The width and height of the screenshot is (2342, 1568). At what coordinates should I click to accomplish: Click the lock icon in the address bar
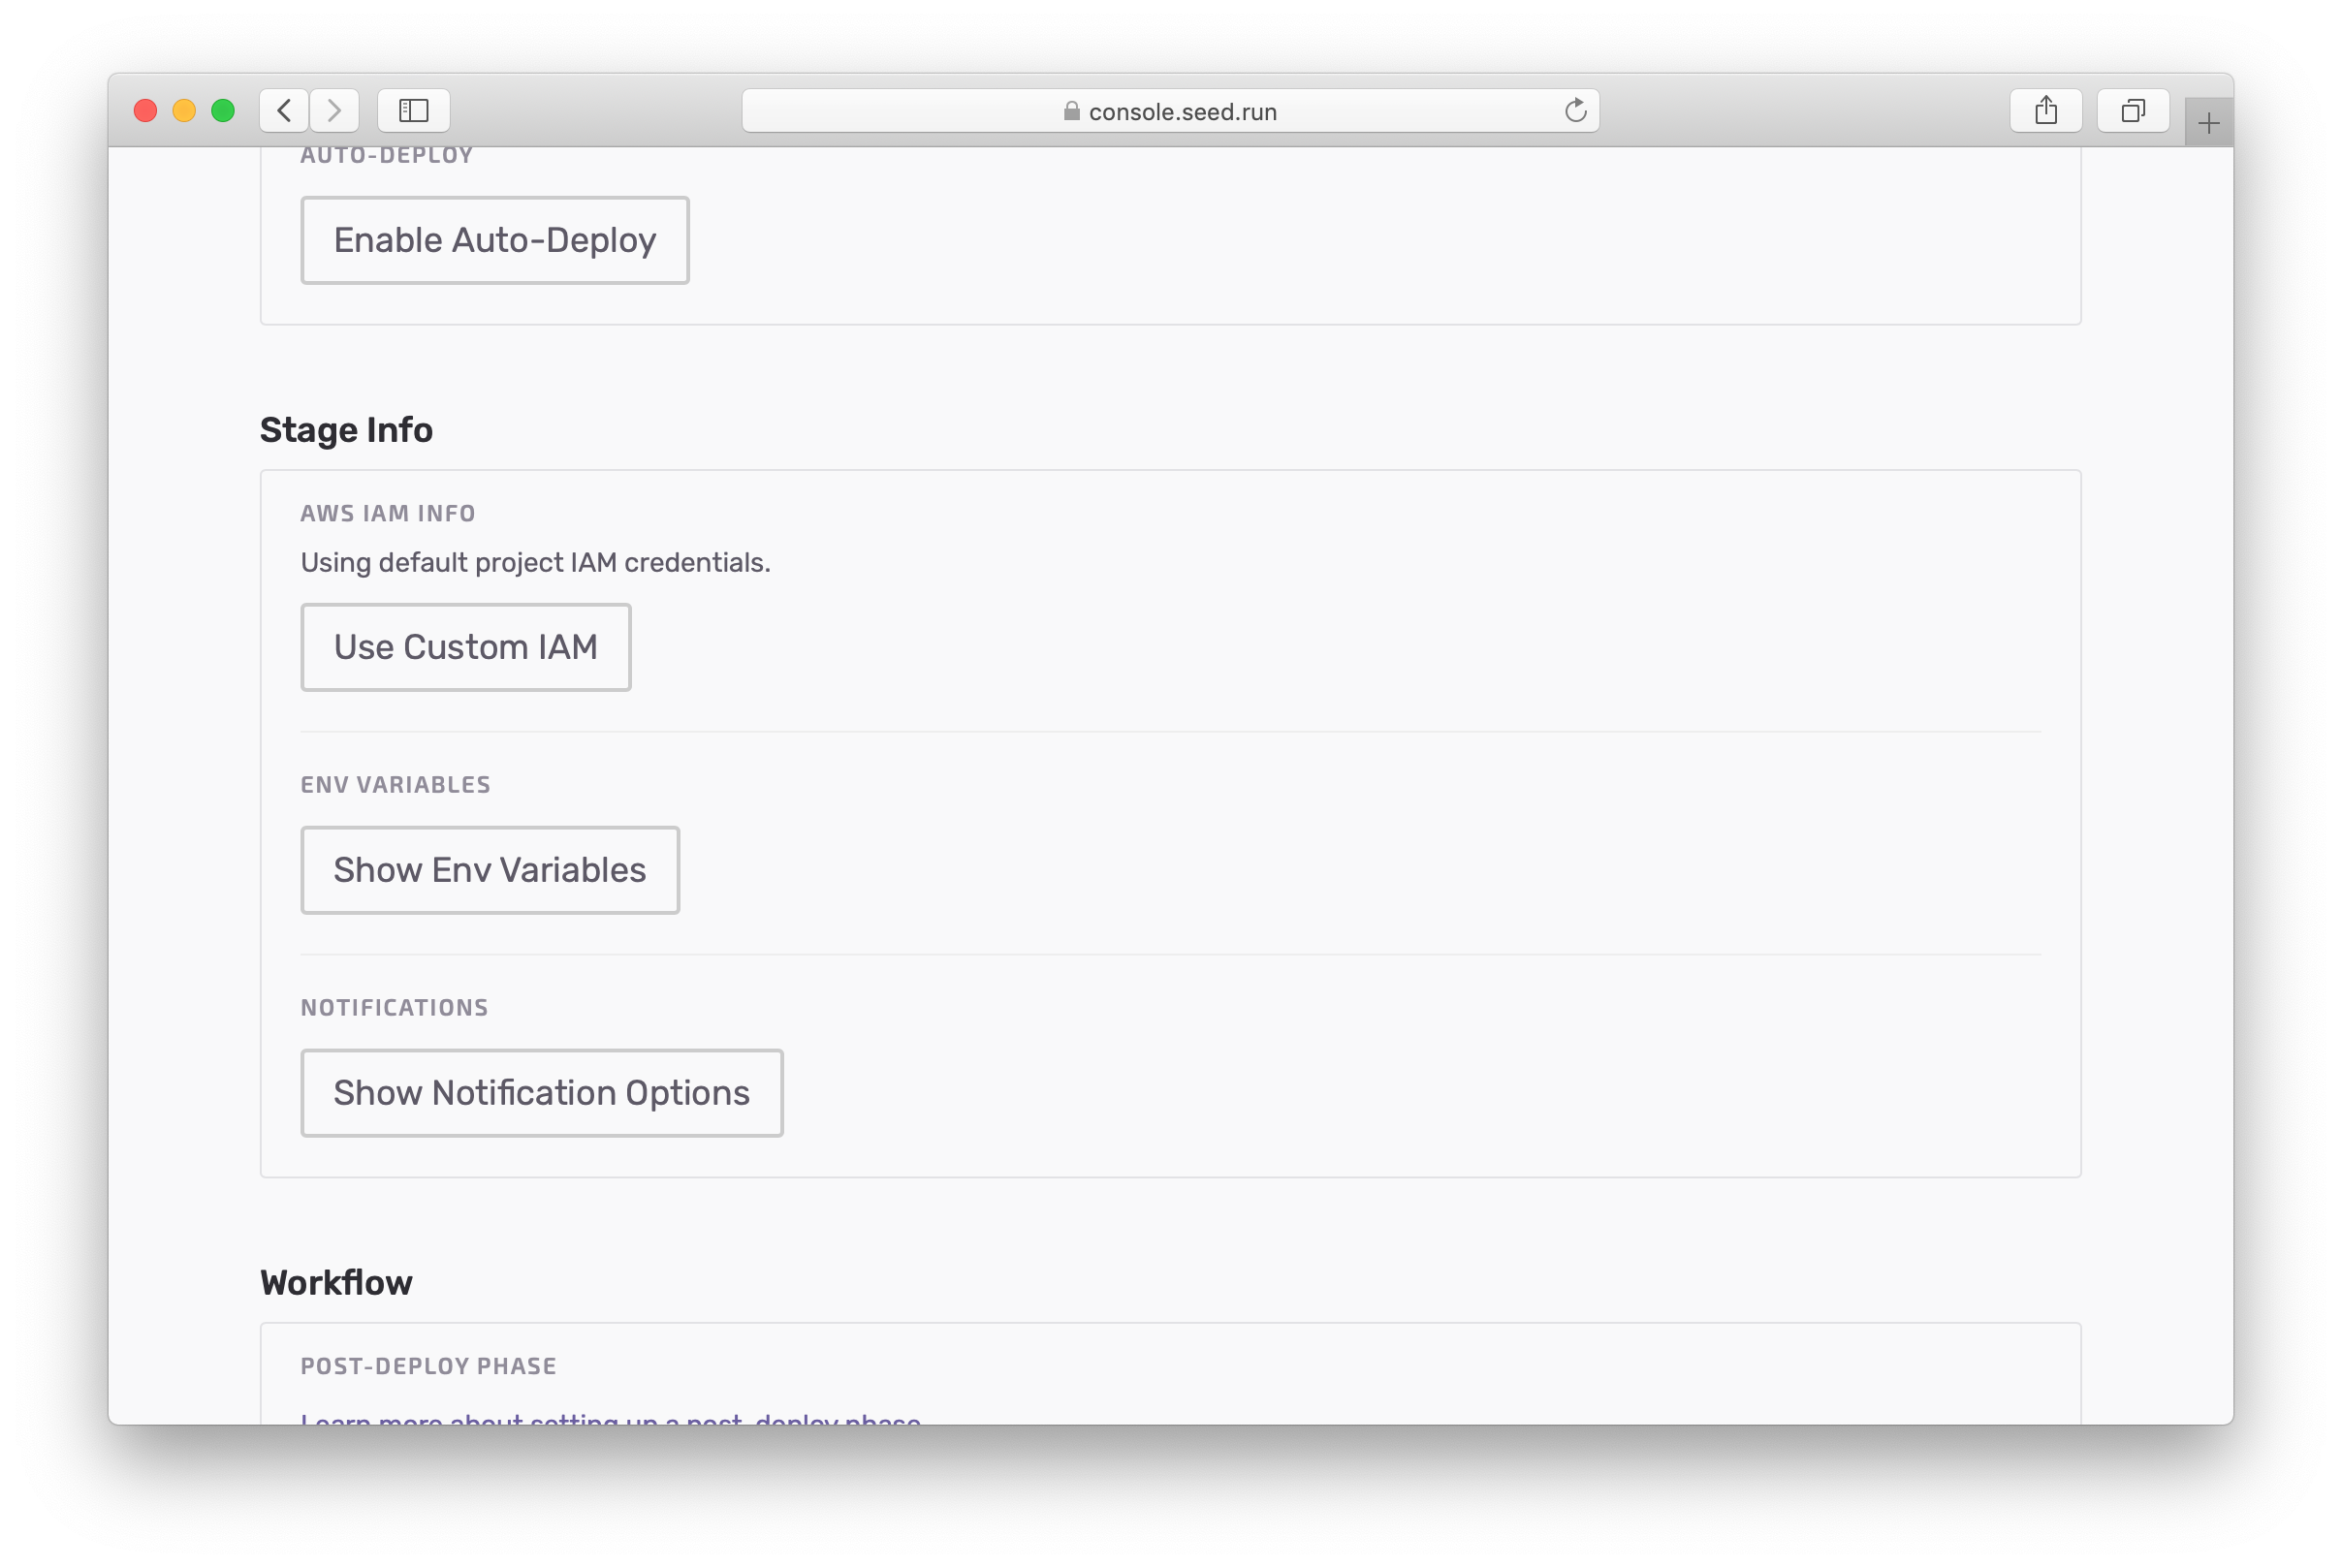1071,111
